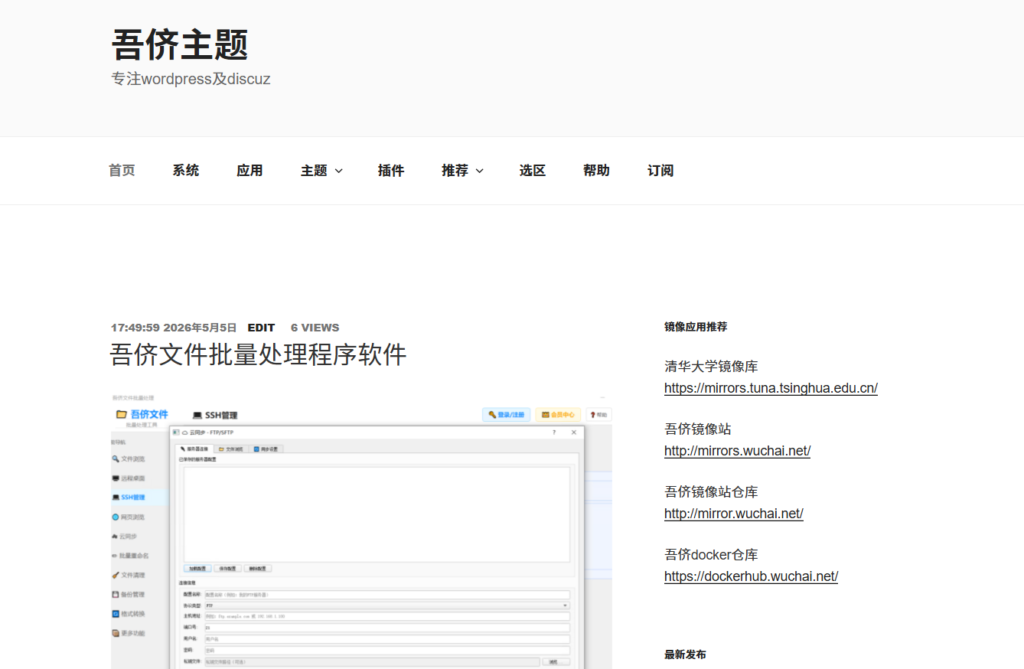Viewport: 1024px width, 669px height.
Task: Visit the 订阅 navigation page
Action: pos(660,171)
